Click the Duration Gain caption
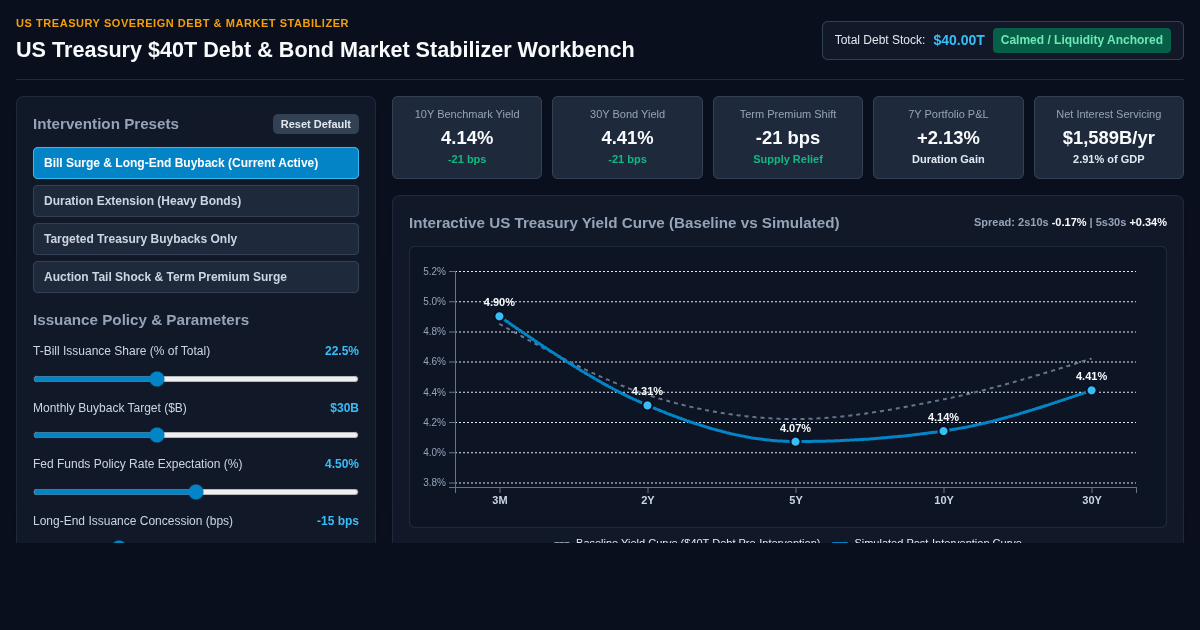 point(948,159)
